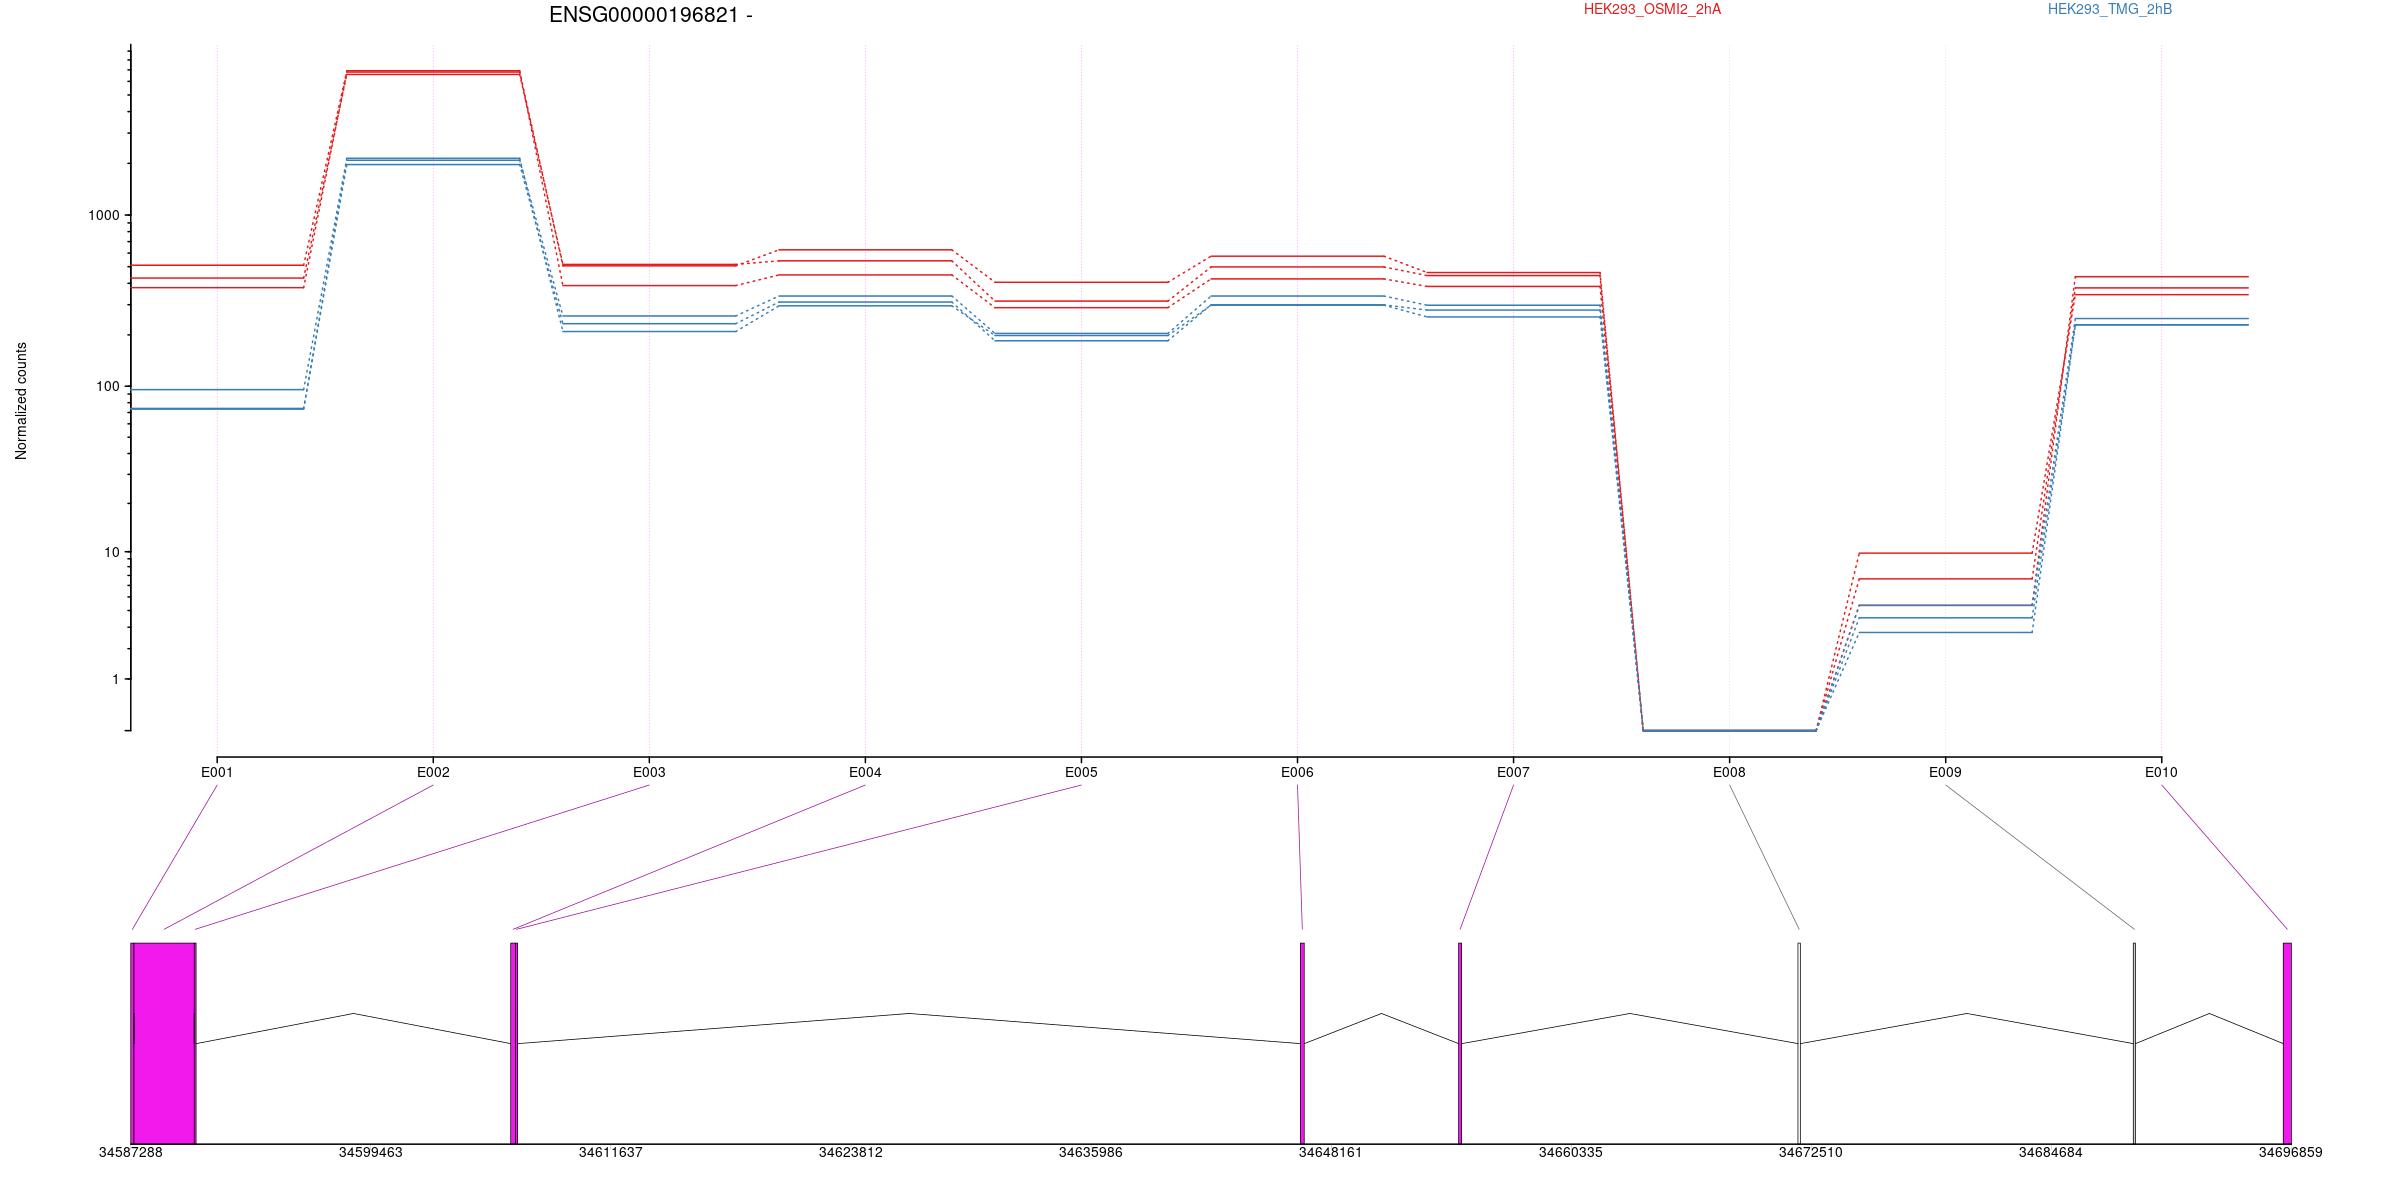2400x1200 pixels.
Task: Click genomic coordinate 34684684
Action: coord(2050,1152)
